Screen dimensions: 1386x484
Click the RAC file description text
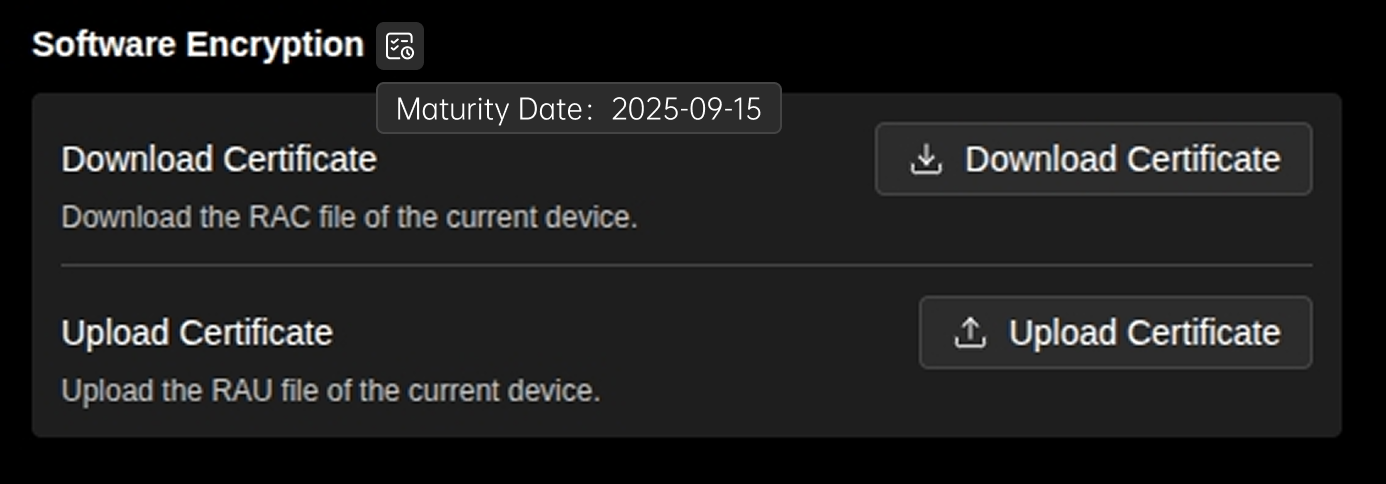(349, 217)
